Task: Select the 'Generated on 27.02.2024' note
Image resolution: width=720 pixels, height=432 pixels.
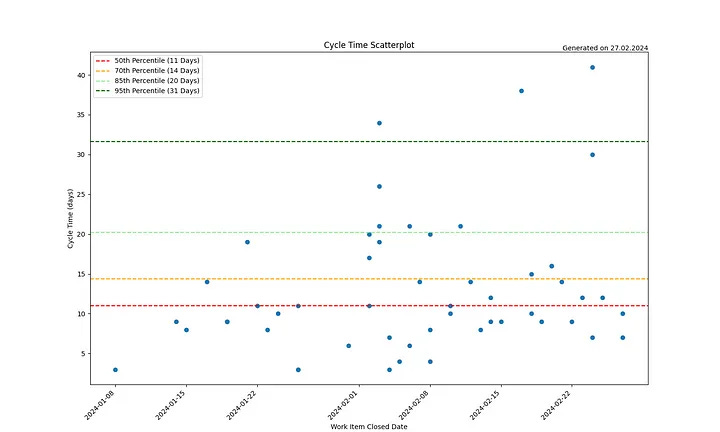Action: (x=605, y=48)
